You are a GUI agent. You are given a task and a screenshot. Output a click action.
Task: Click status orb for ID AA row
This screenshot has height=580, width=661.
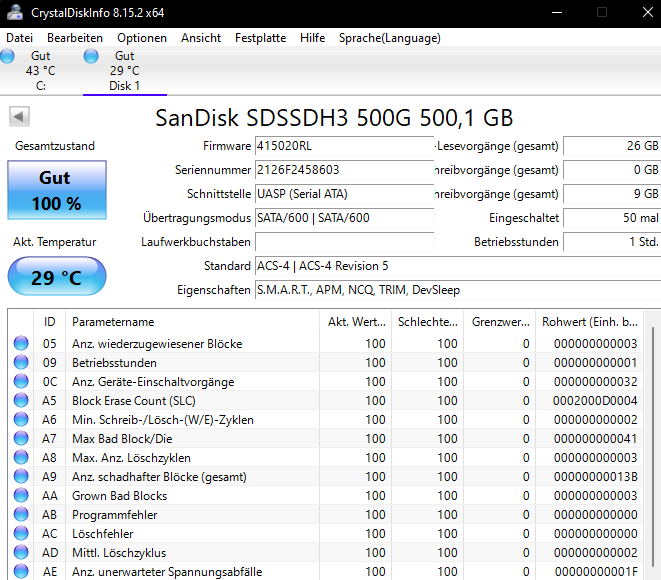[21, 495]
